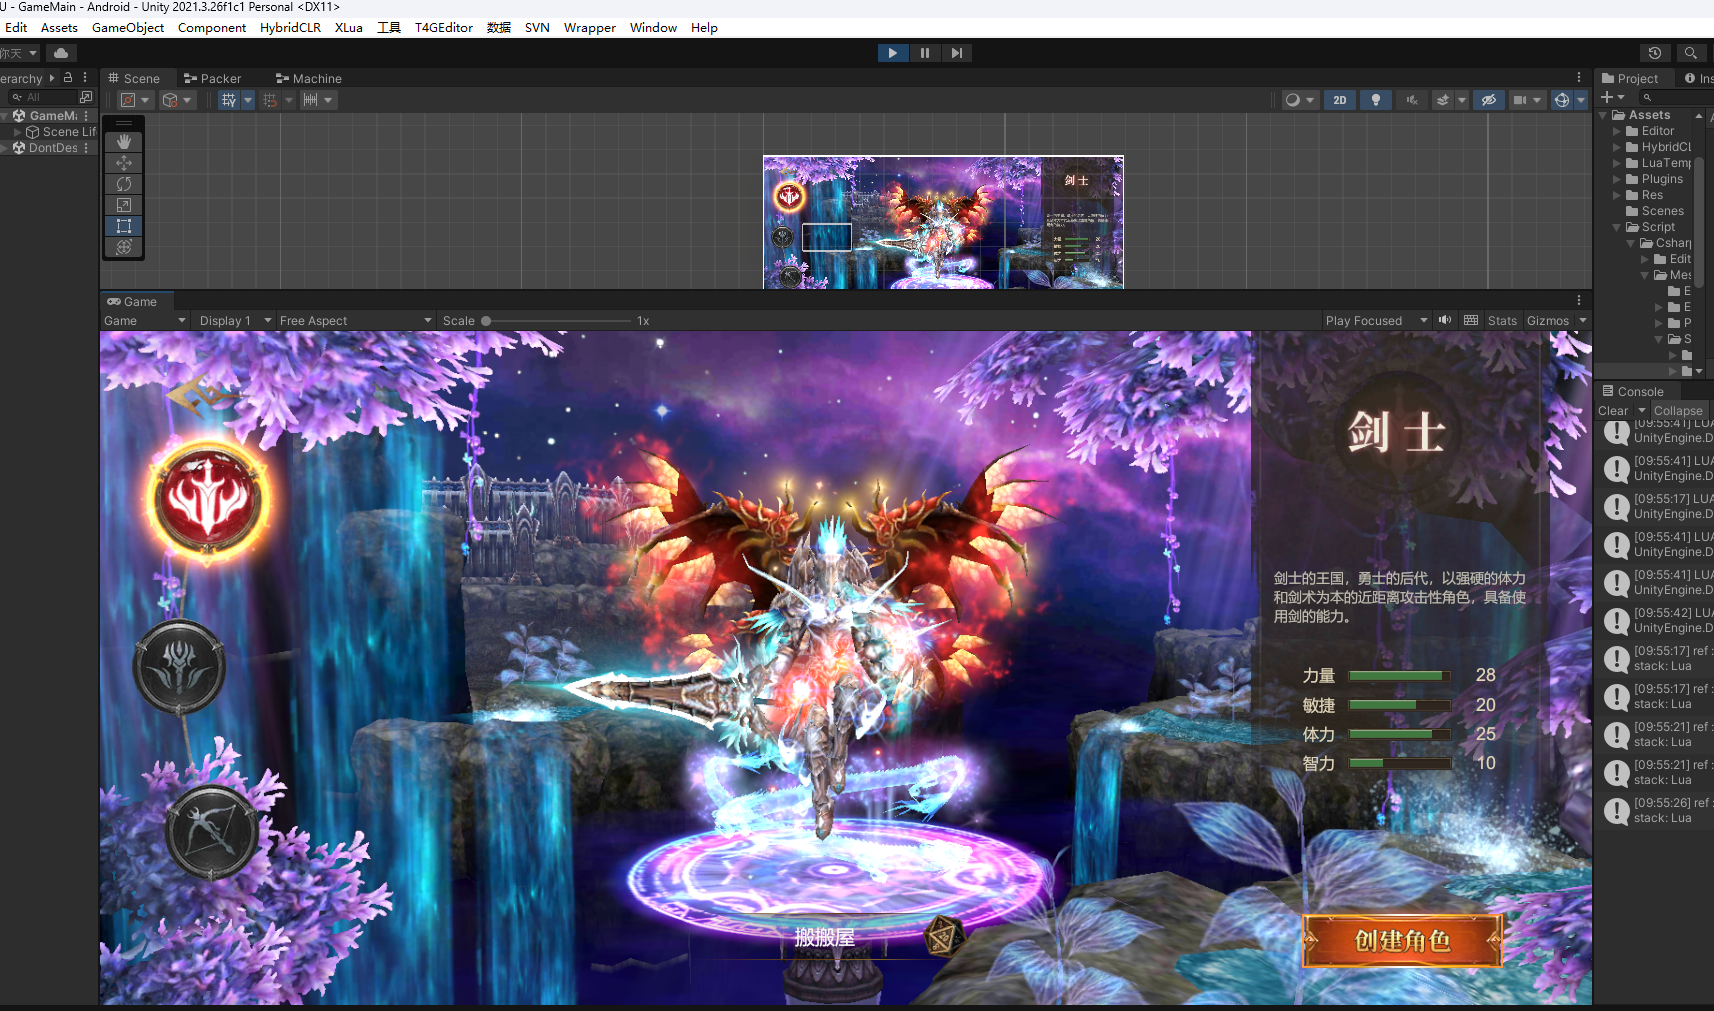Viewport: 1714px width, 1011px height.
Task: Switch to the Packer tab
Action: coord(213,78)
